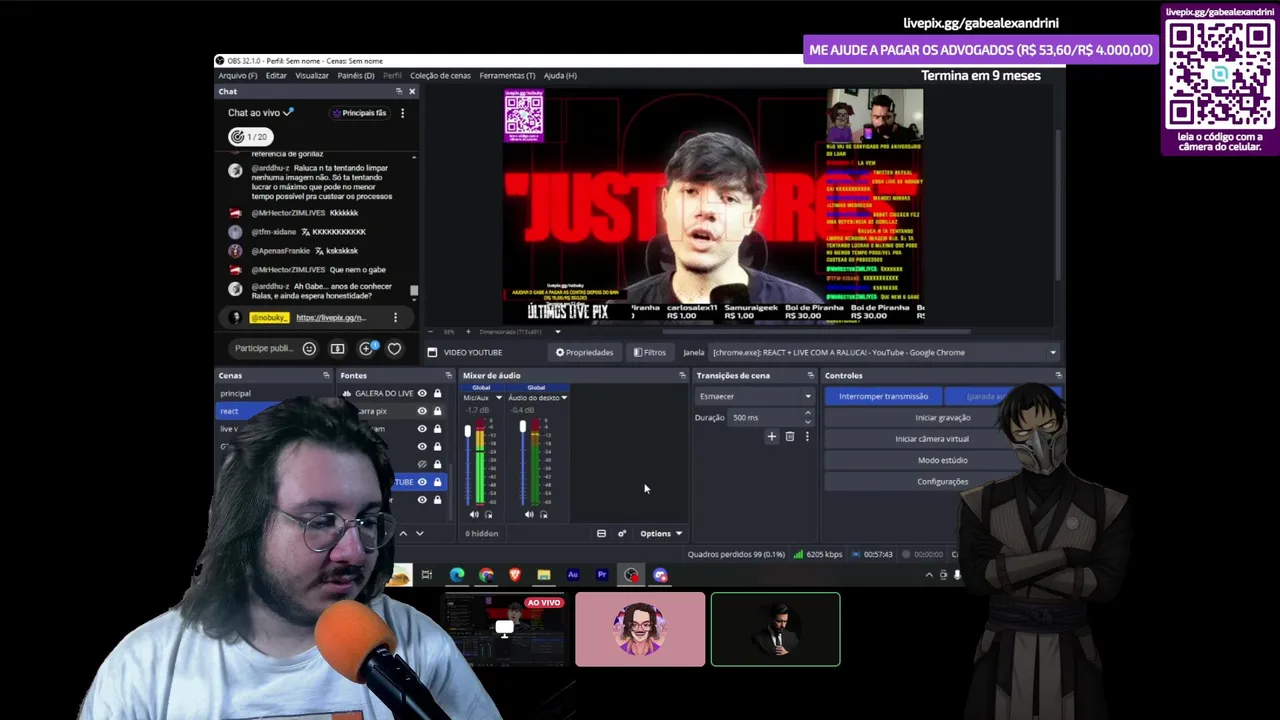Zoom out preview with minus icon
1280x720 pixels.
click(x=431, y=331)
